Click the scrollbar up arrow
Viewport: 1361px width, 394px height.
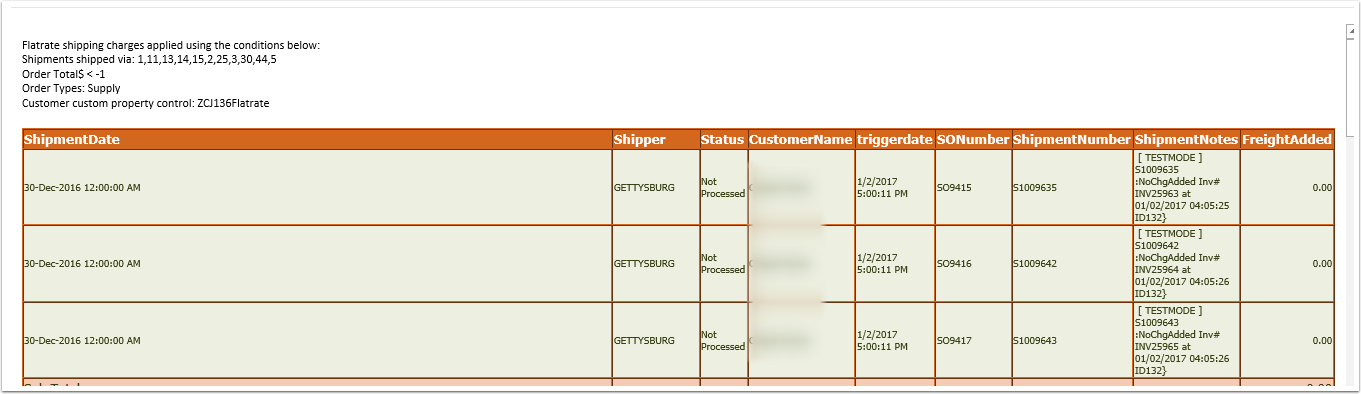click(1352, 31)
